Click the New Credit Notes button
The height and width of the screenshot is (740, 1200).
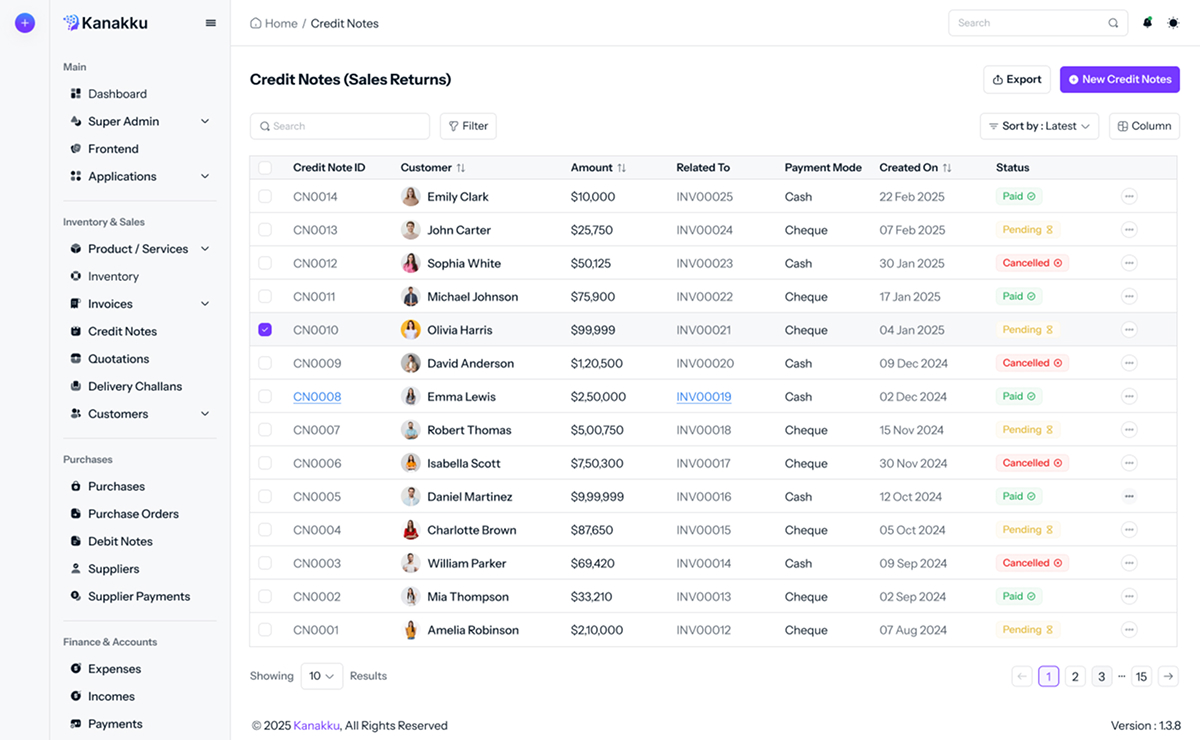[x=1119, y=79]
